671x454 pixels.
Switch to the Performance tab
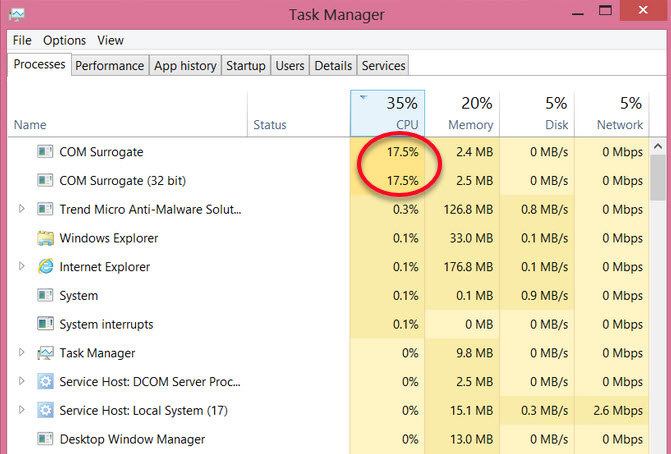pos(109,66)
